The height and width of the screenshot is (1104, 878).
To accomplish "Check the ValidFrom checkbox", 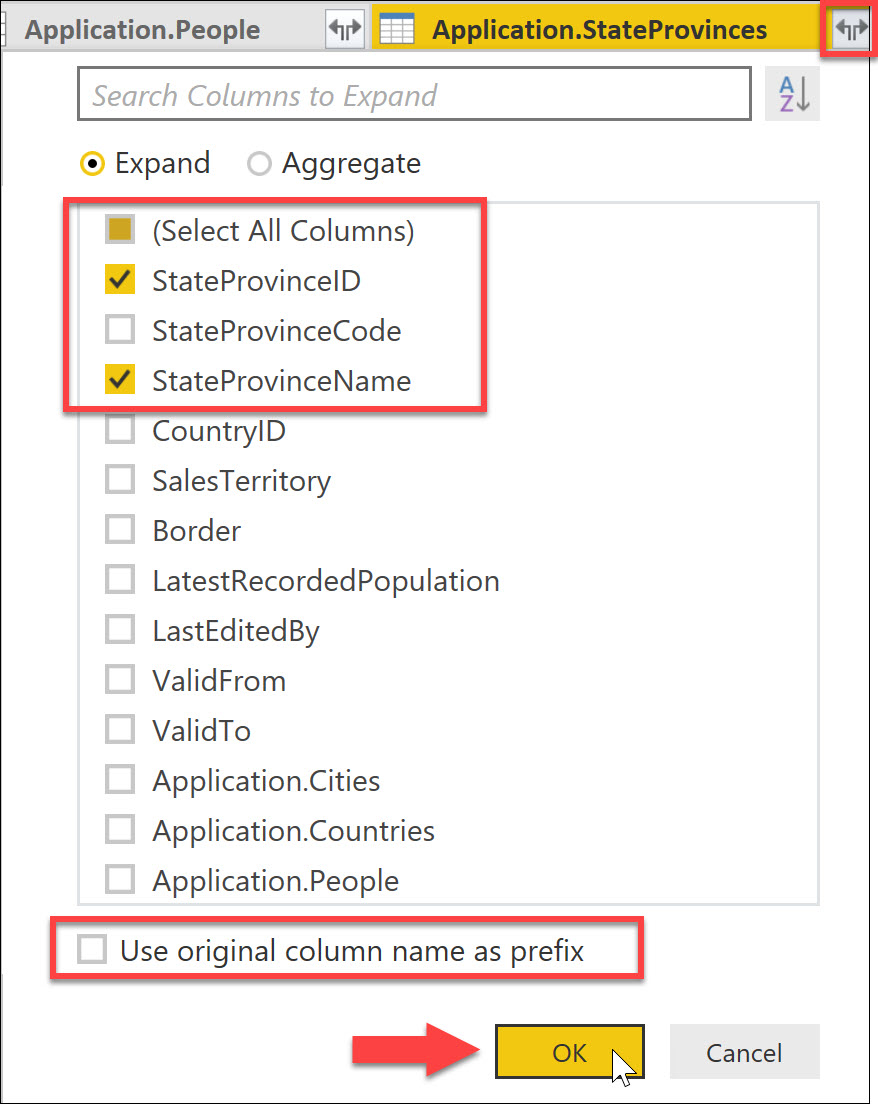I will (120, 679).
